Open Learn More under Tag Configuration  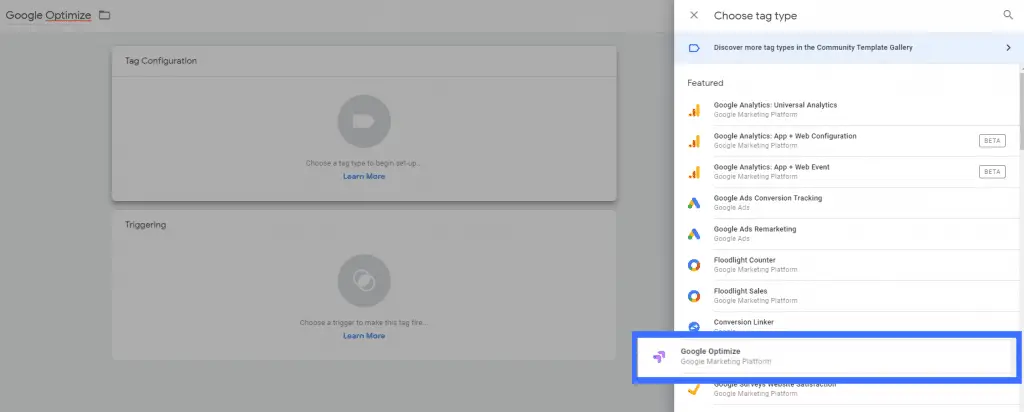tap(364, 176)
